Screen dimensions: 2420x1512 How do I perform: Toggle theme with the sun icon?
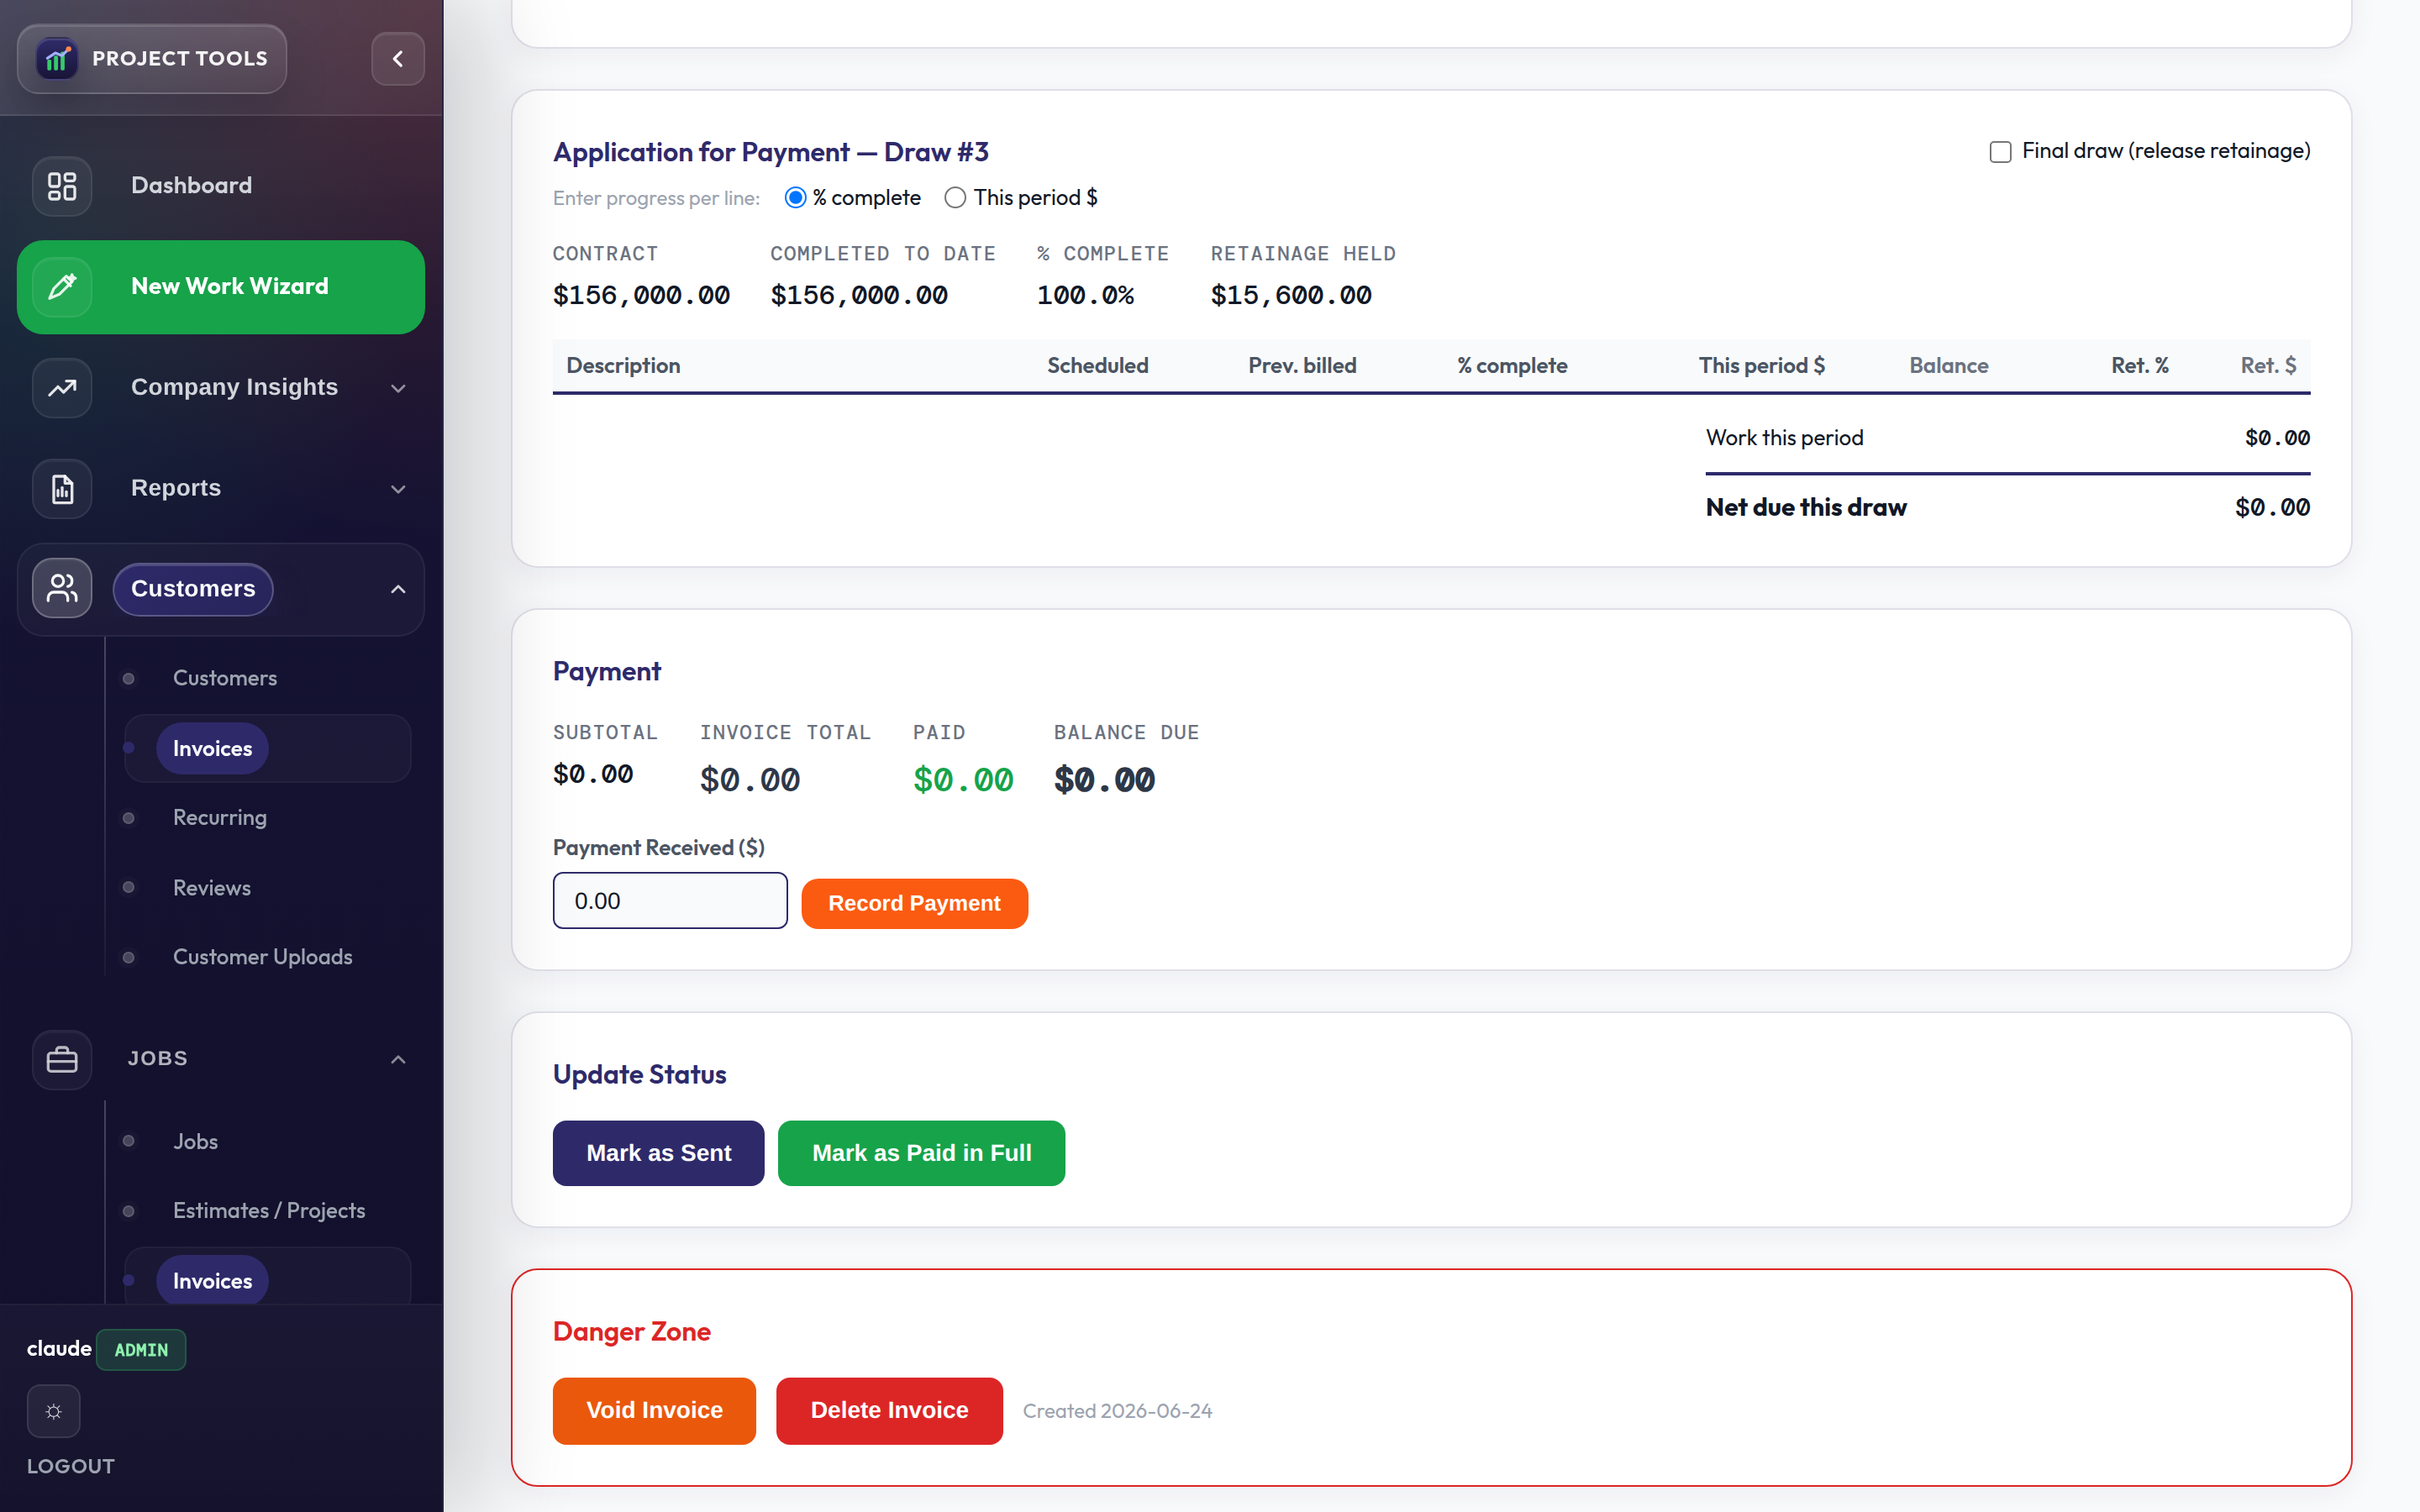coord(54,1411)
